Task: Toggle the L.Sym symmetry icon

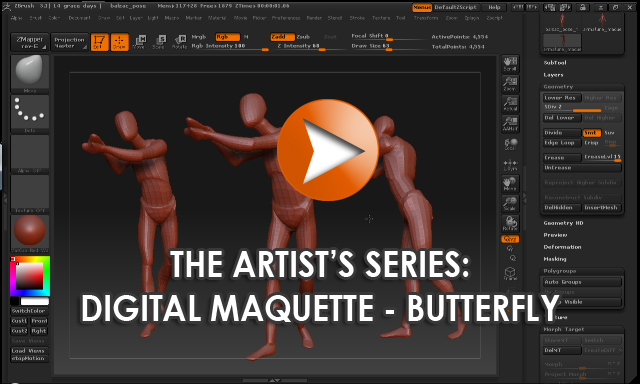Action: pos(510,164)
